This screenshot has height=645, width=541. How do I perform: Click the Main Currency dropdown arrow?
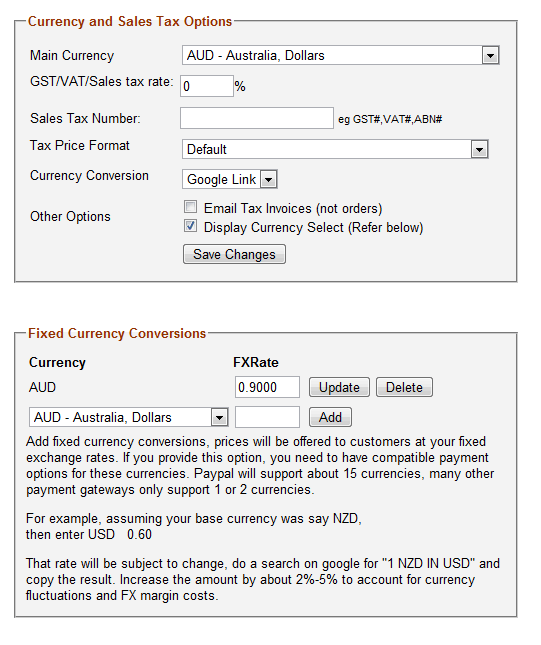490,56
